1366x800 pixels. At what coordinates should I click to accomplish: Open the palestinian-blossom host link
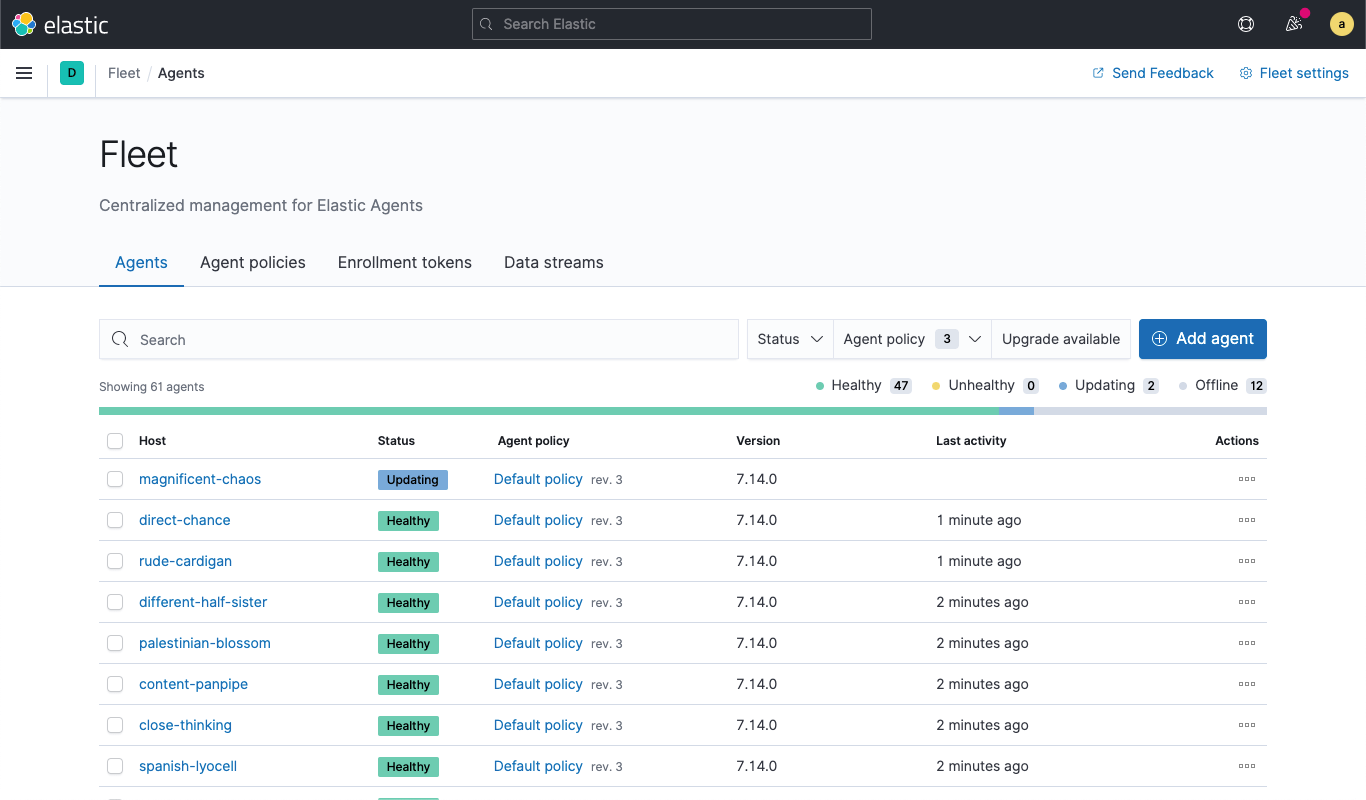tap(205, 643)
